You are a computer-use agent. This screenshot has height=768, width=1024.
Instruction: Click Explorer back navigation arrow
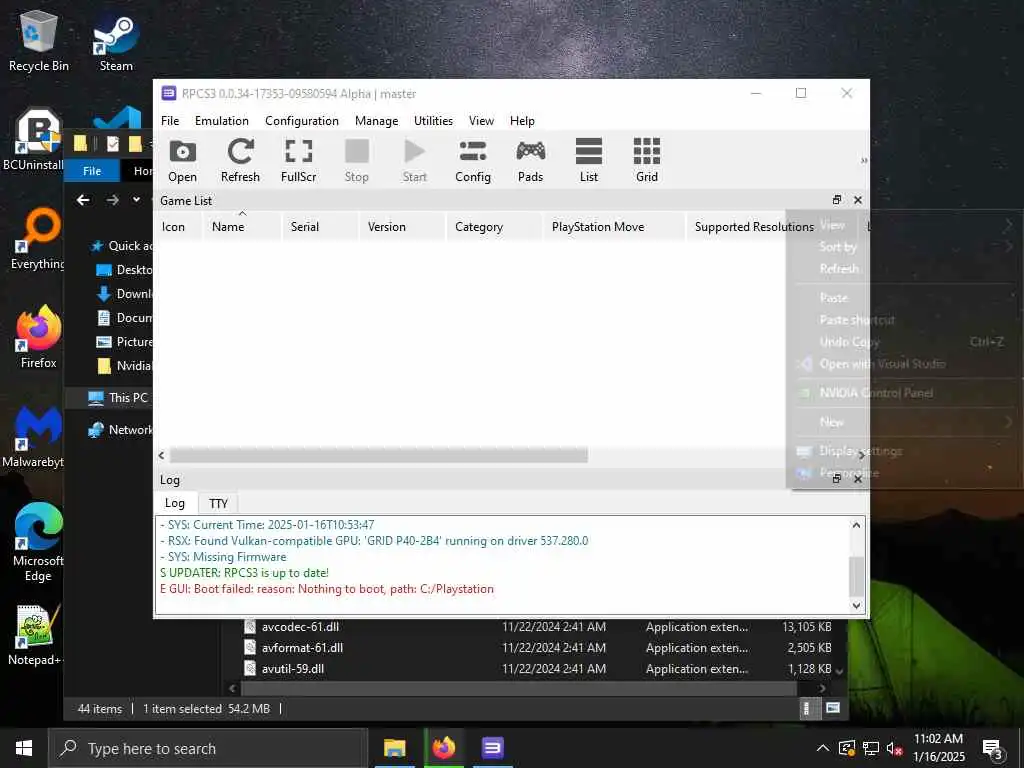(x=83, y=200)
